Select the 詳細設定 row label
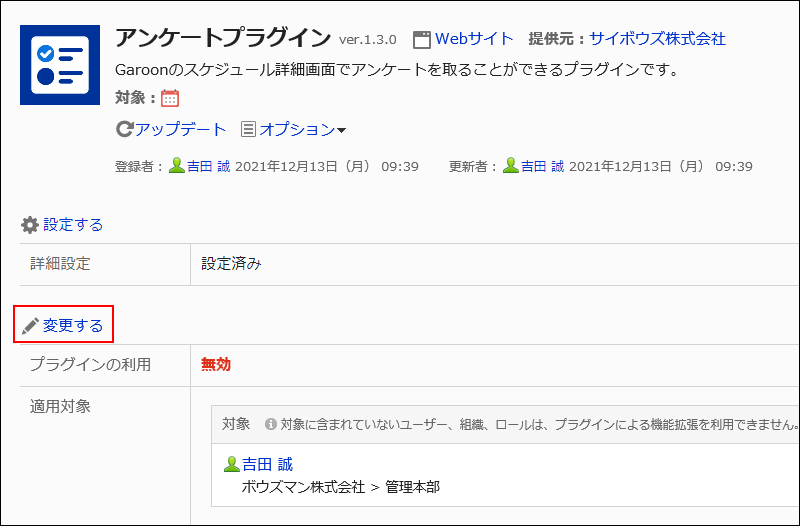This screenshot has height=526, width=800. [x=60, y=264]
